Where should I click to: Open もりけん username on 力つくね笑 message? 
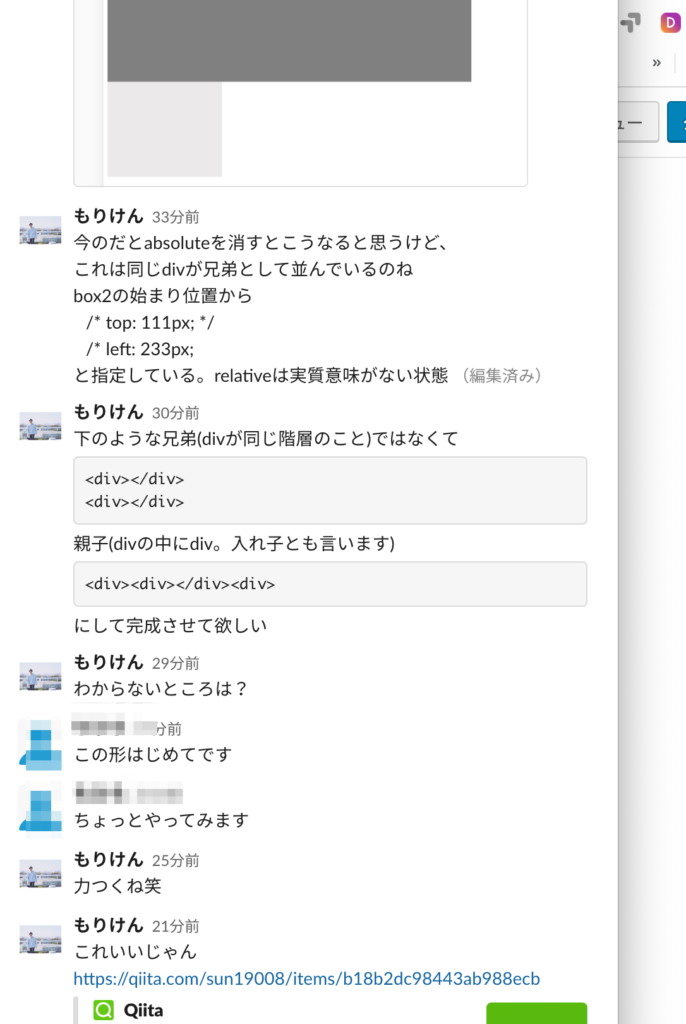(x=108, y=859)
